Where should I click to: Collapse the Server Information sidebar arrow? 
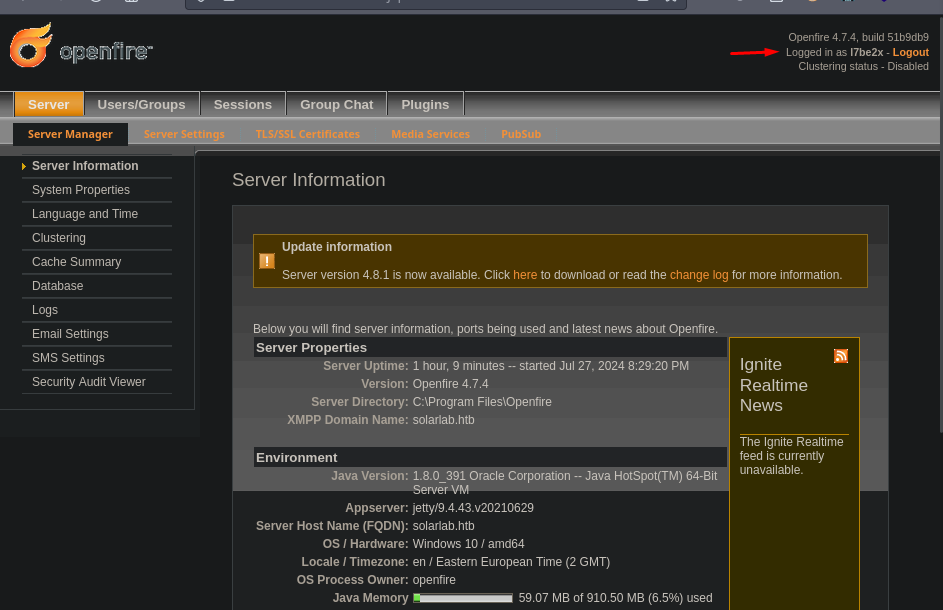tap(23, 166)
